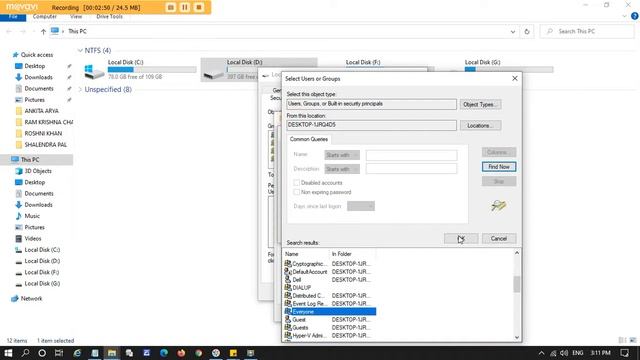This screenshot has height=360, width=640.
Task: Take a screenshot with Movavi camera icon
Action: pyautogui.click(x=171, y=7)
